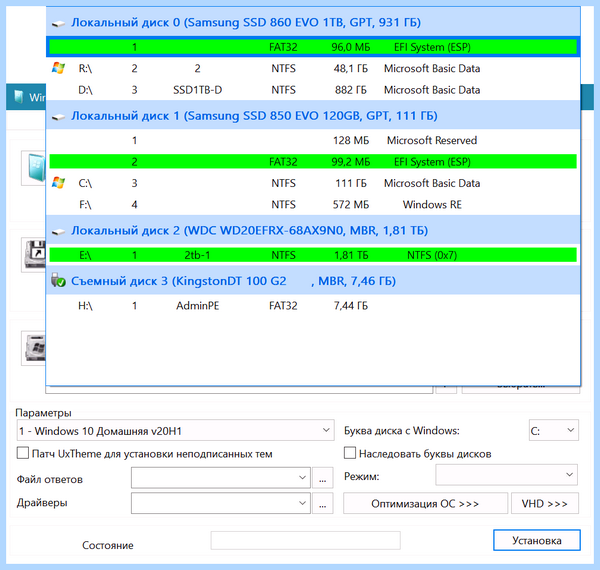
Task: Click the AdminPE volume label
Action: pos(197,306)
